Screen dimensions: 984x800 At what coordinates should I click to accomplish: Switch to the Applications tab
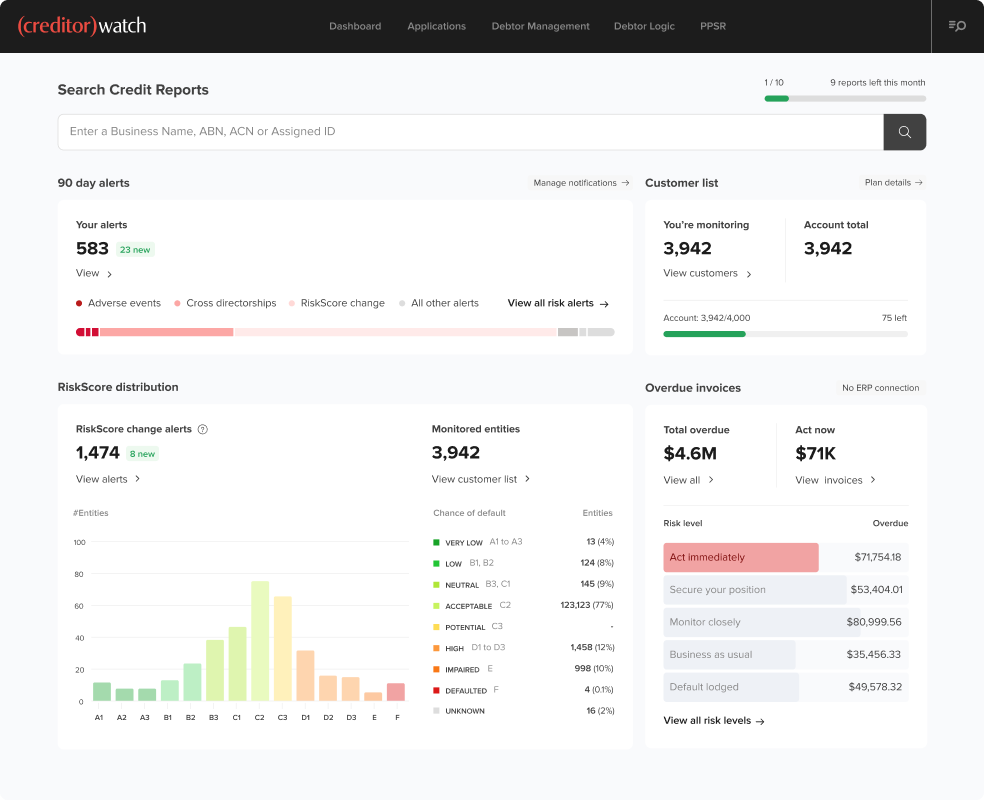(436, 26)
